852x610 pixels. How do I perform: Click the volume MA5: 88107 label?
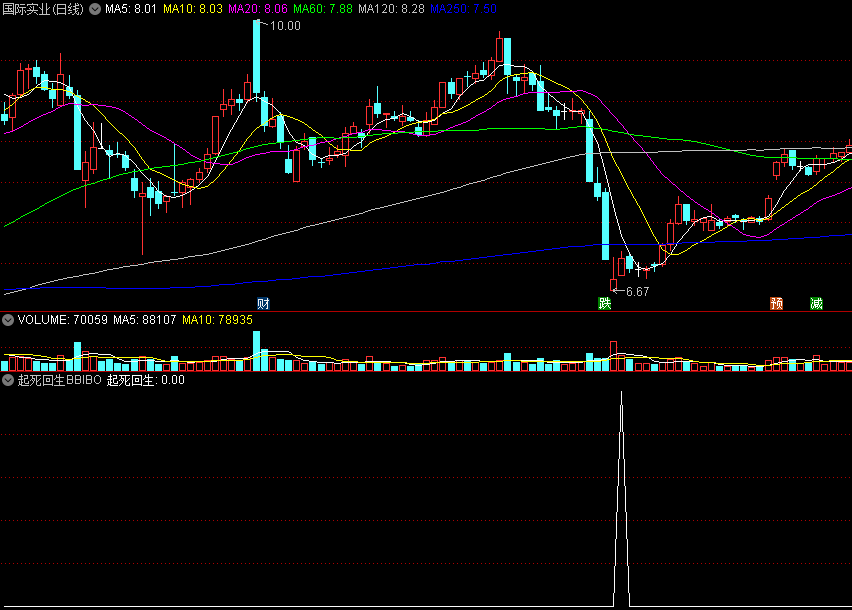[x=145, y=320]
